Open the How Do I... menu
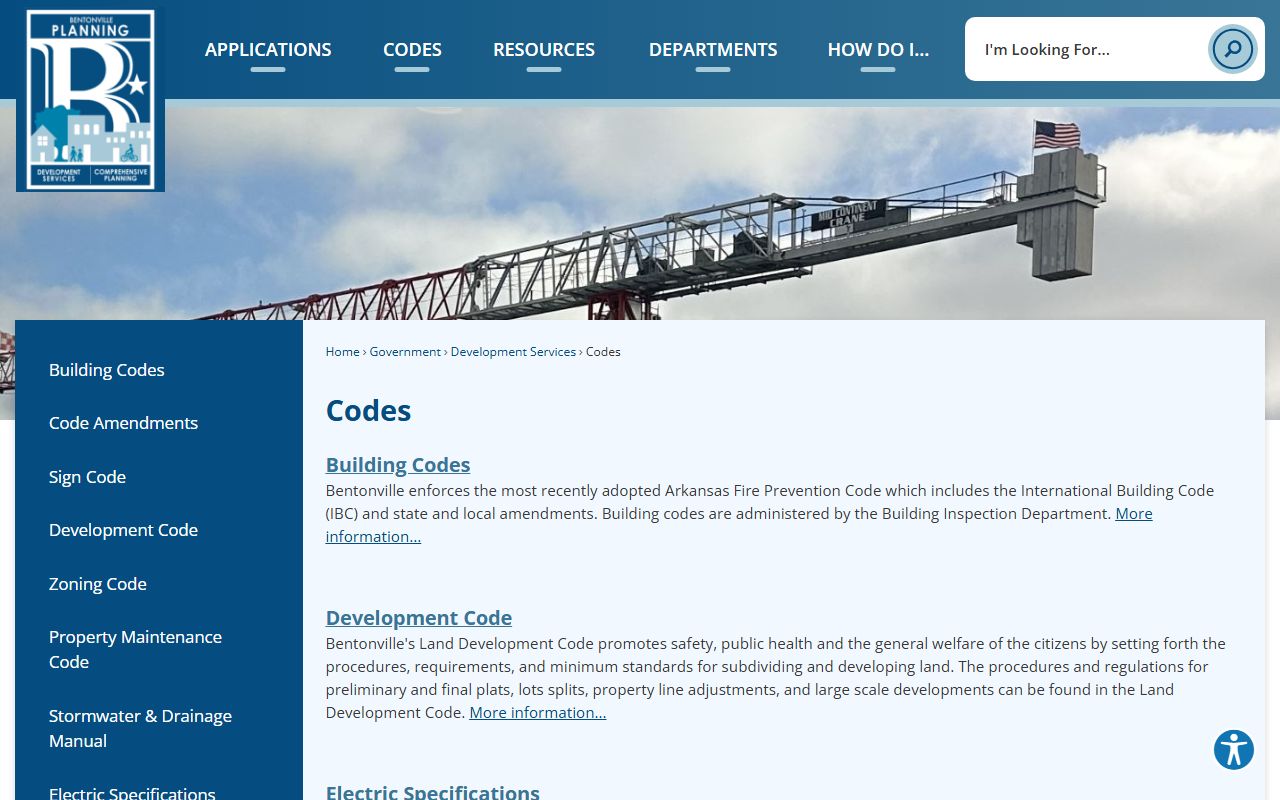 [x=877, y=50]
